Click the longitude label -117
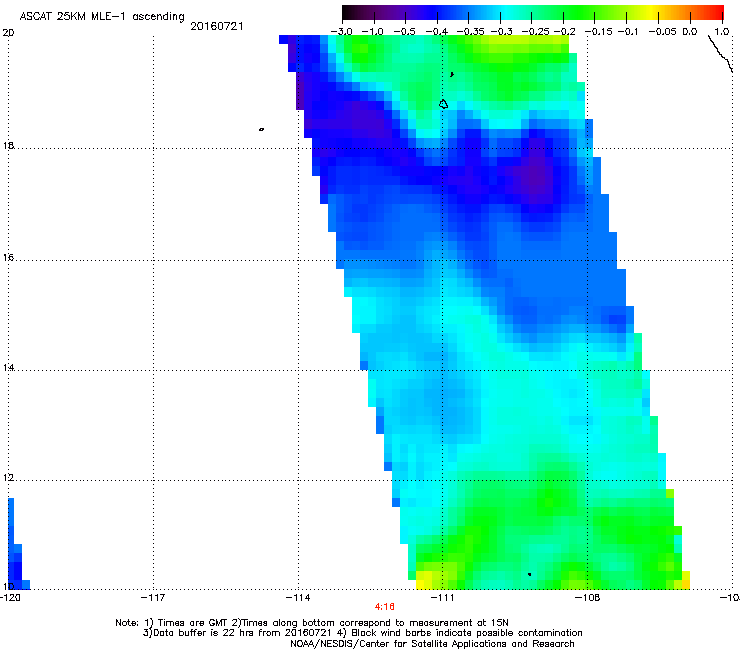Image resolution: width=740 pixels, height=650 pixels. [x=153, y=598]
